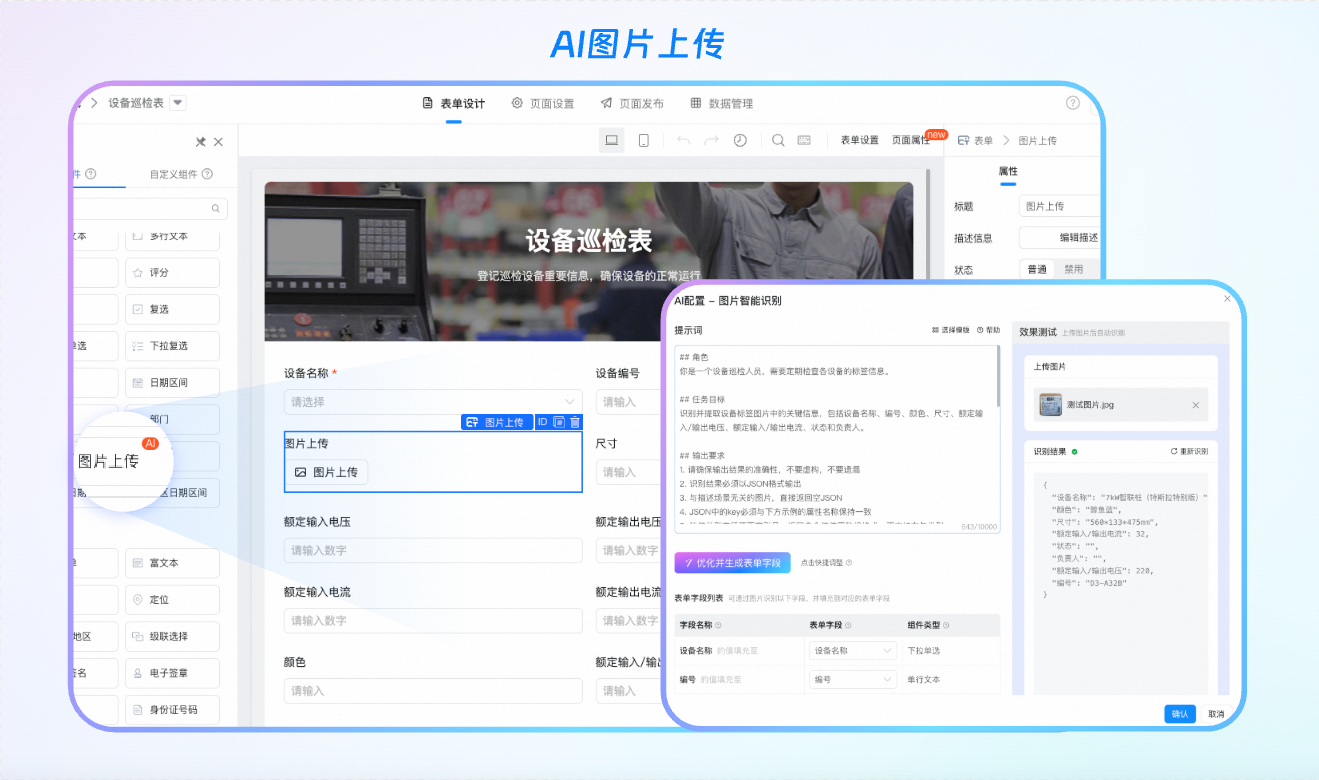The image size is (1319, 780).
Task: Click the pin icon in component panel
Action: point(200,142)
